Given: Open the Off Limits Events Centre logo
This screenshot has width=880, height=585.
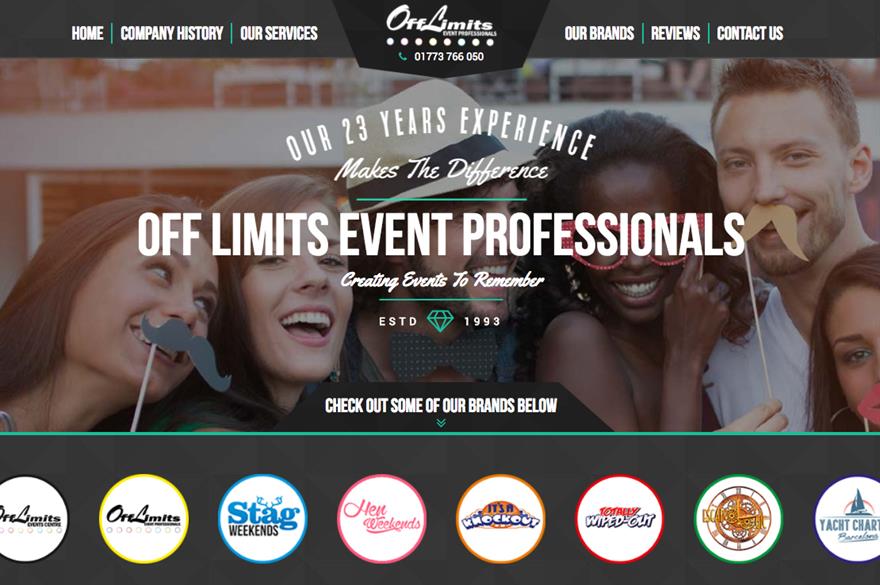Looking at the screenshot, I should [28, 518].
